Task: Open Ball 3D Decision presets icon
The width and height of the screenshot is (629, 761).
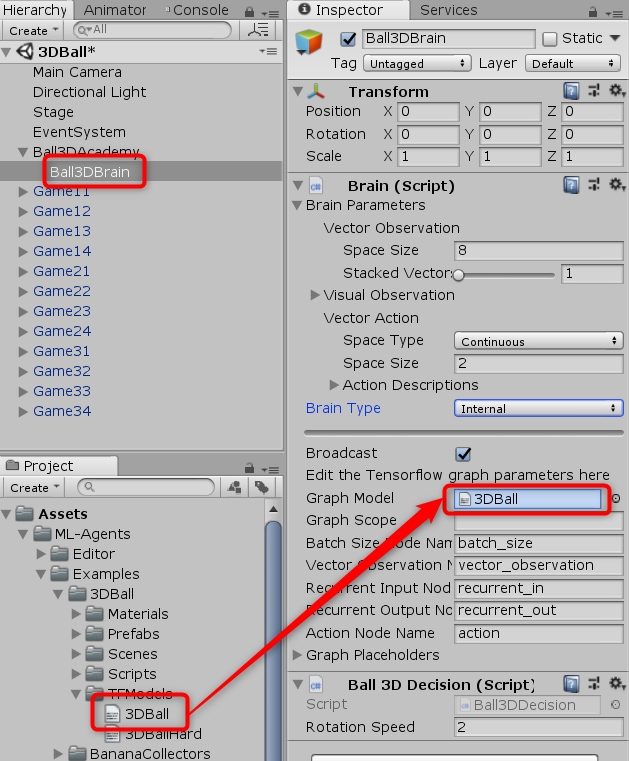Action: pos(594,683)
